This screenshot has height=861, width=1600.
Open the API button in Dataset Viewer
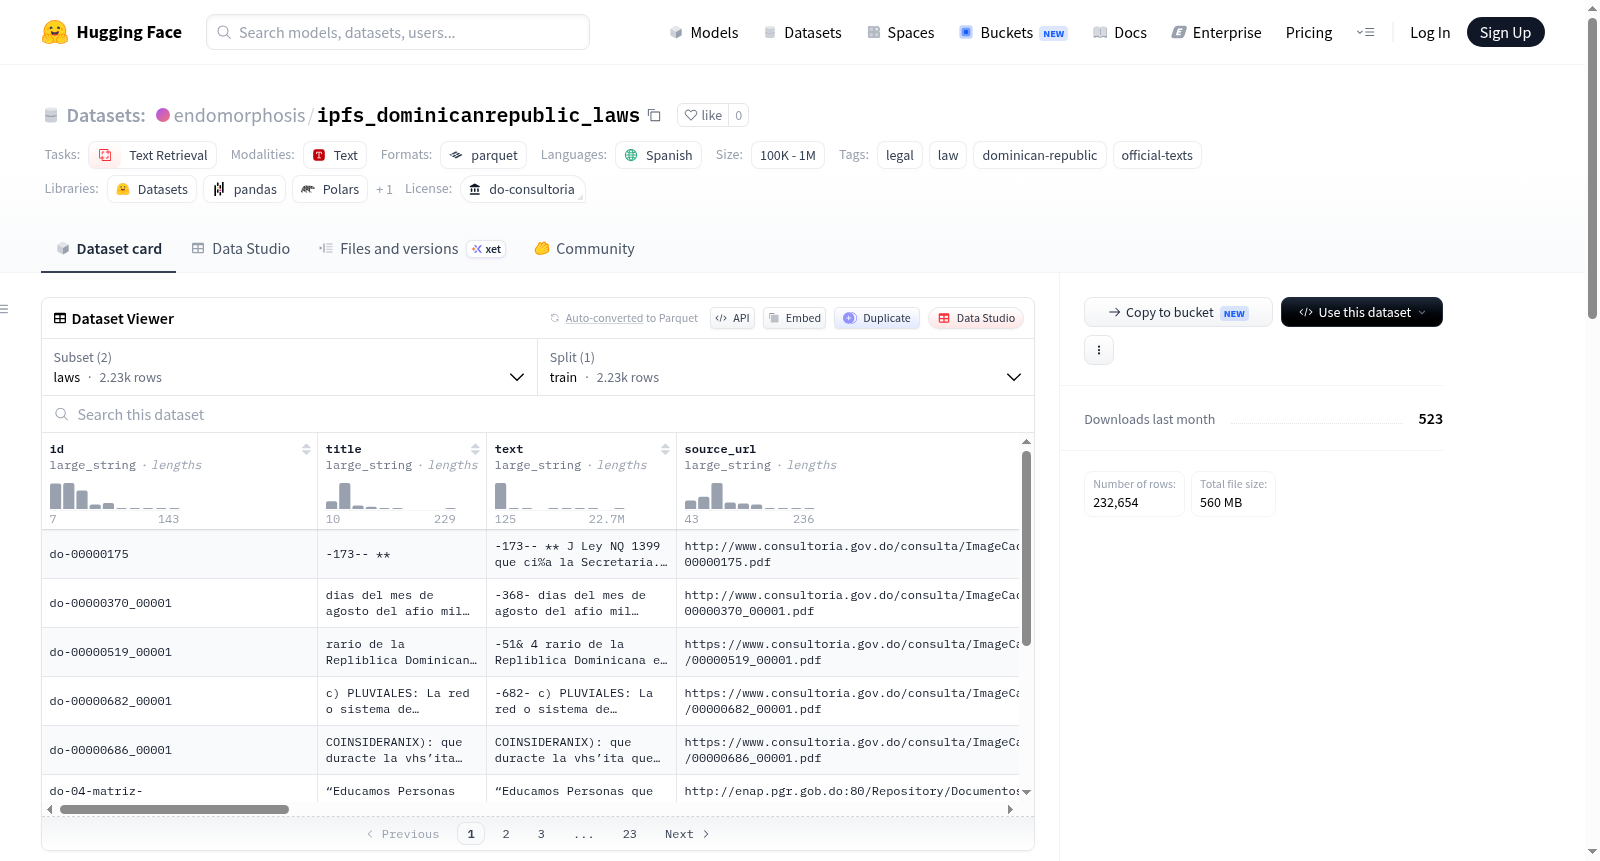732,318
